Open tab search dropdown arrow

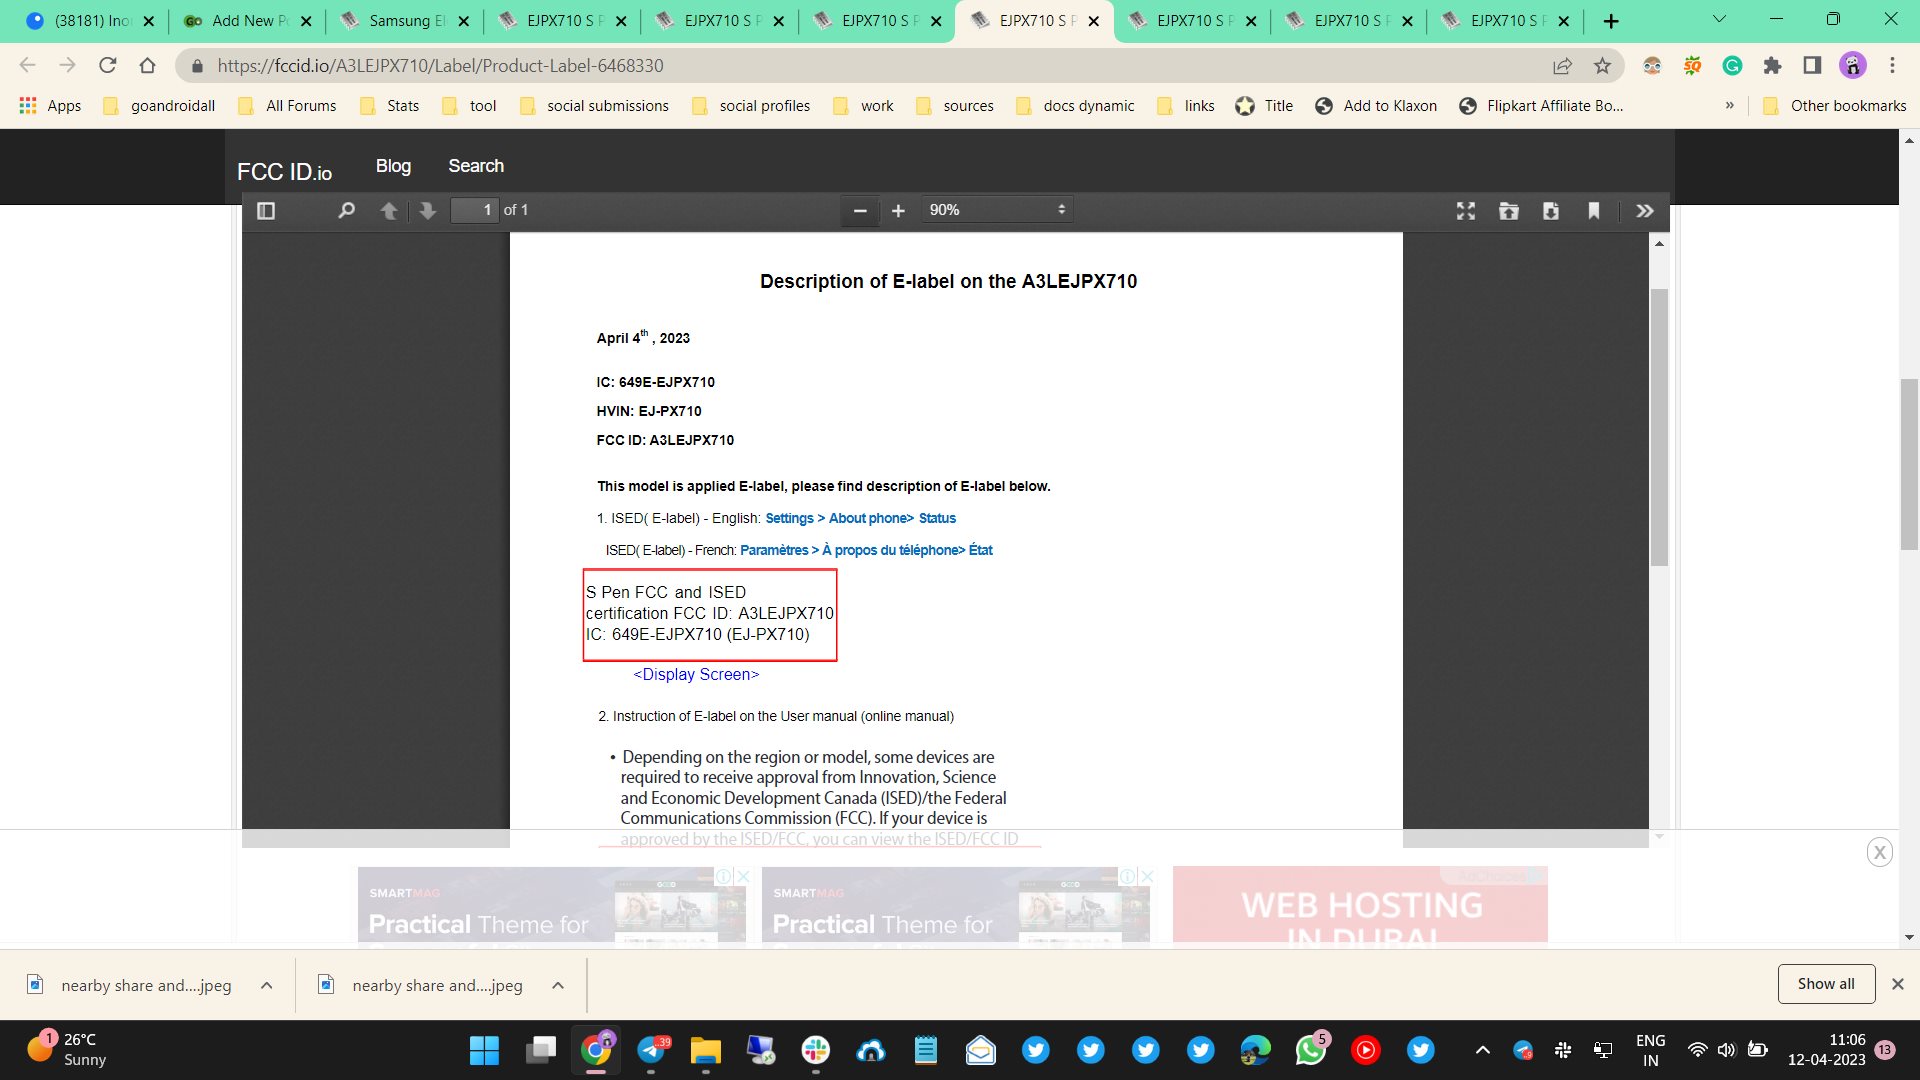[1719, 20]
